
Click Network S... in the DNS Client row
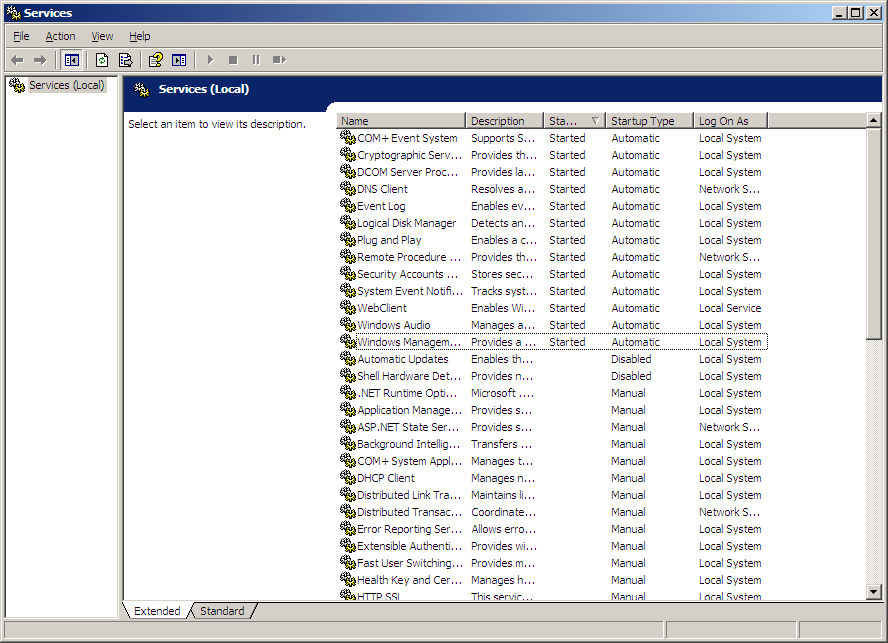(x=729, y=189)
